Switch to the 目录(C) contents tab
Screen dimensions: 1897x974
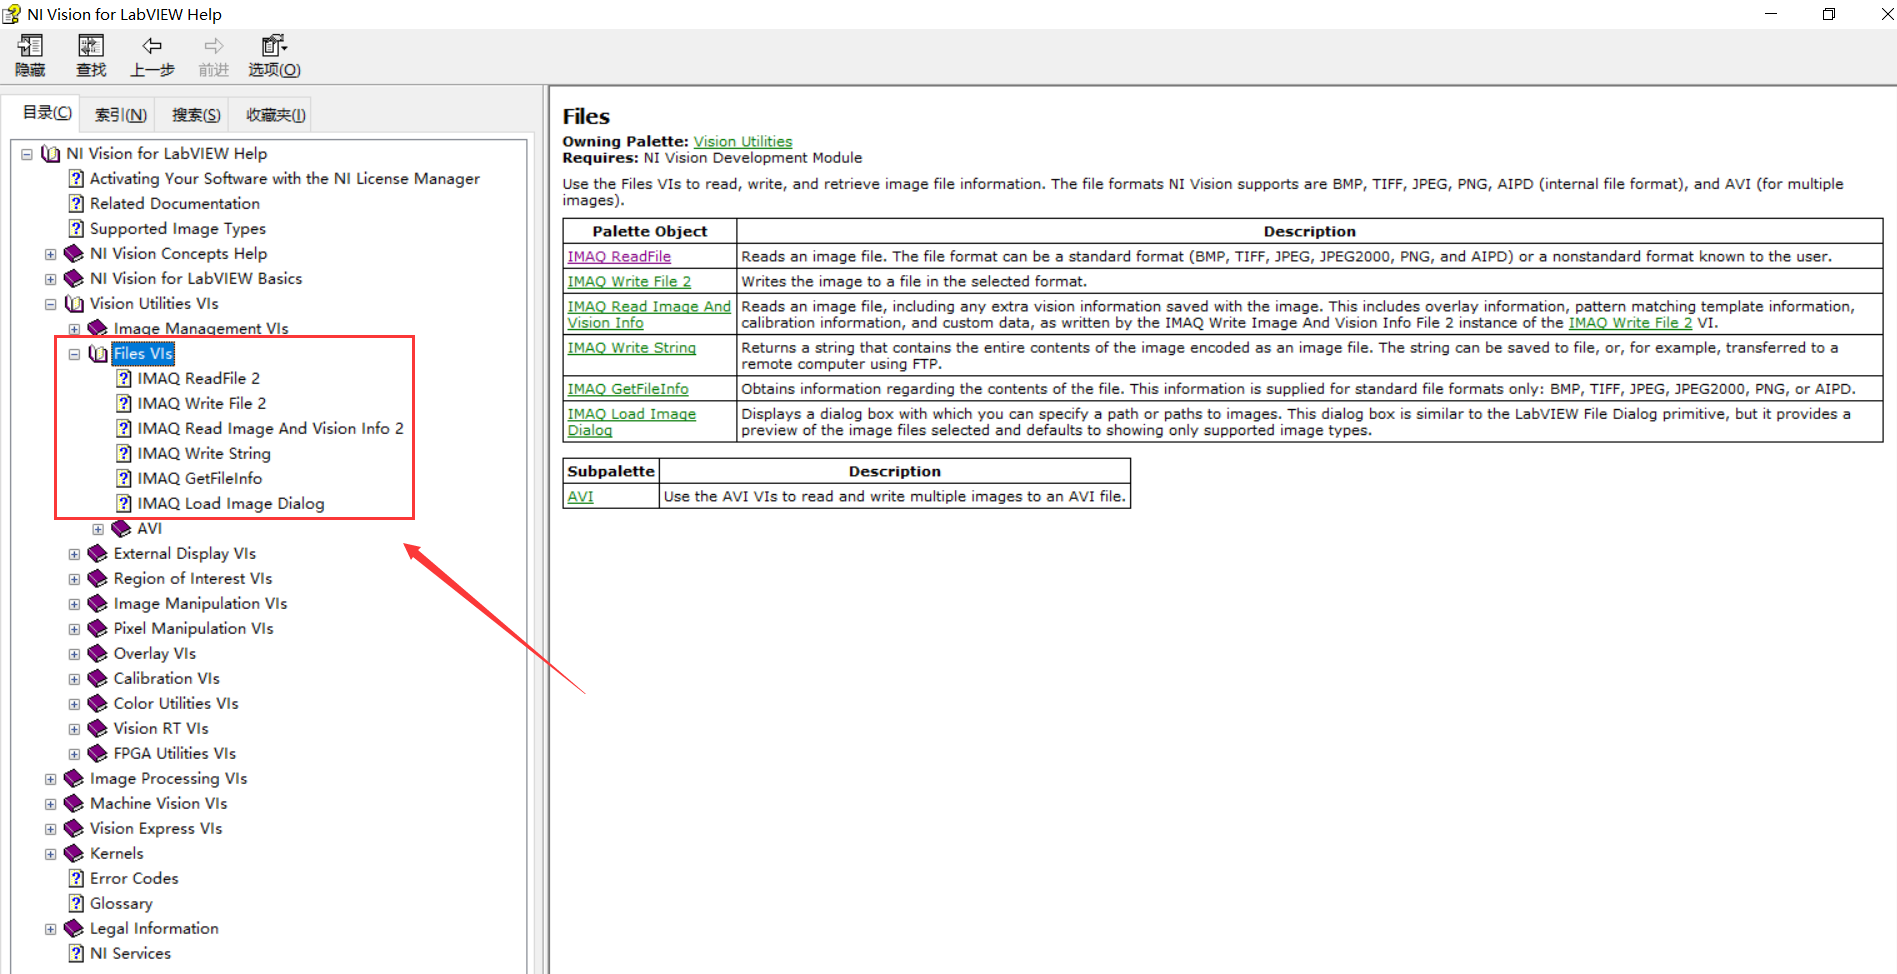(x=47, y=113)
